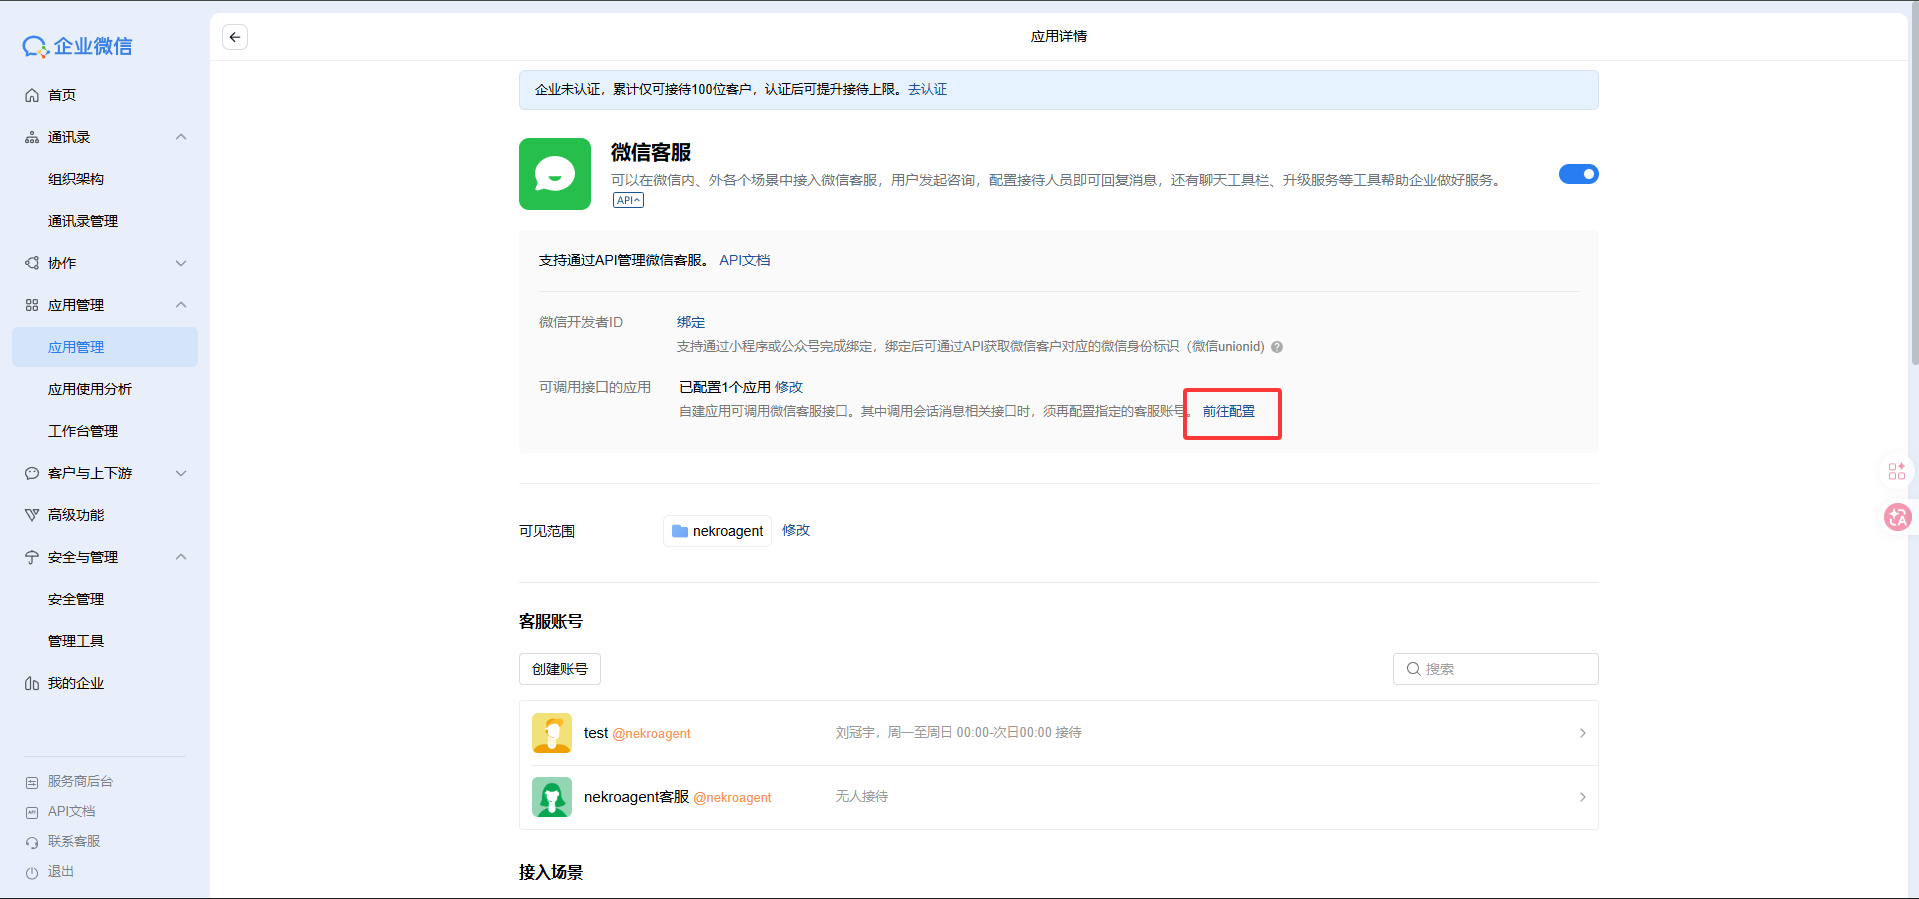Select 应用管理 submenu item
The height and width of the screenshot is (899, 1919).
(x=105, y=347)
